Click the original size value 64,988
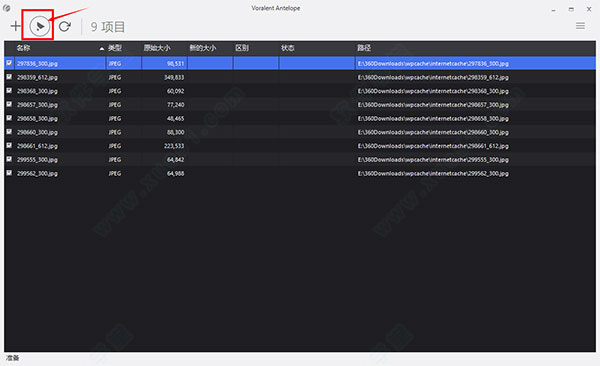The image size is (600, 366). coord(175,173)
